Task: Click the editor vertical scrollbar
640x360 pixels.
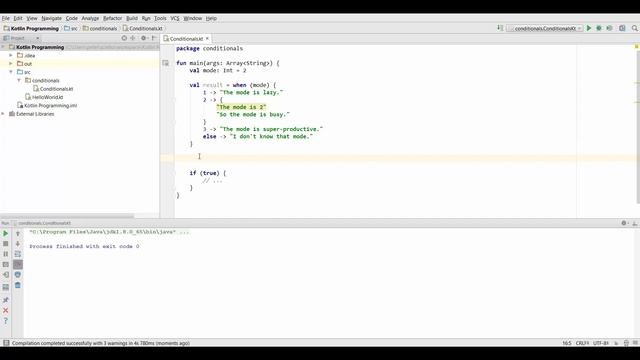Action: [638, 127]
